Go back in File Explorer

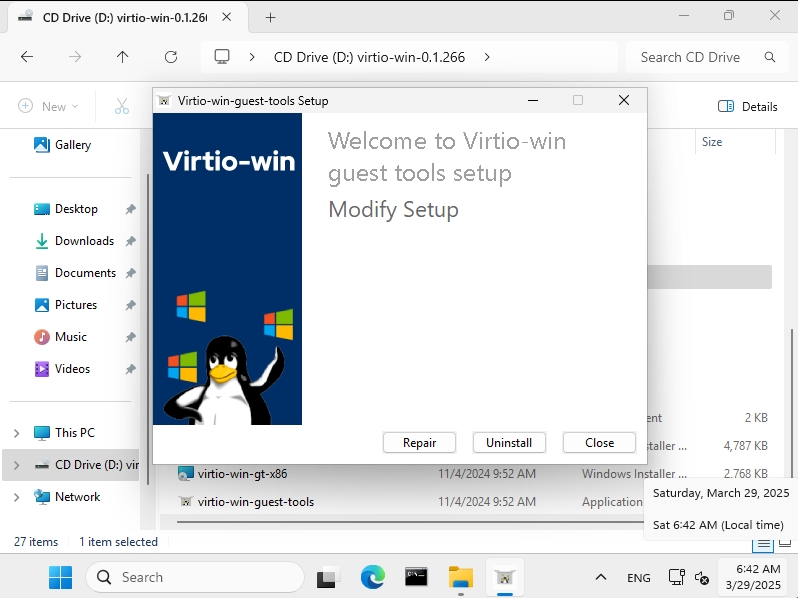[27, 57]
